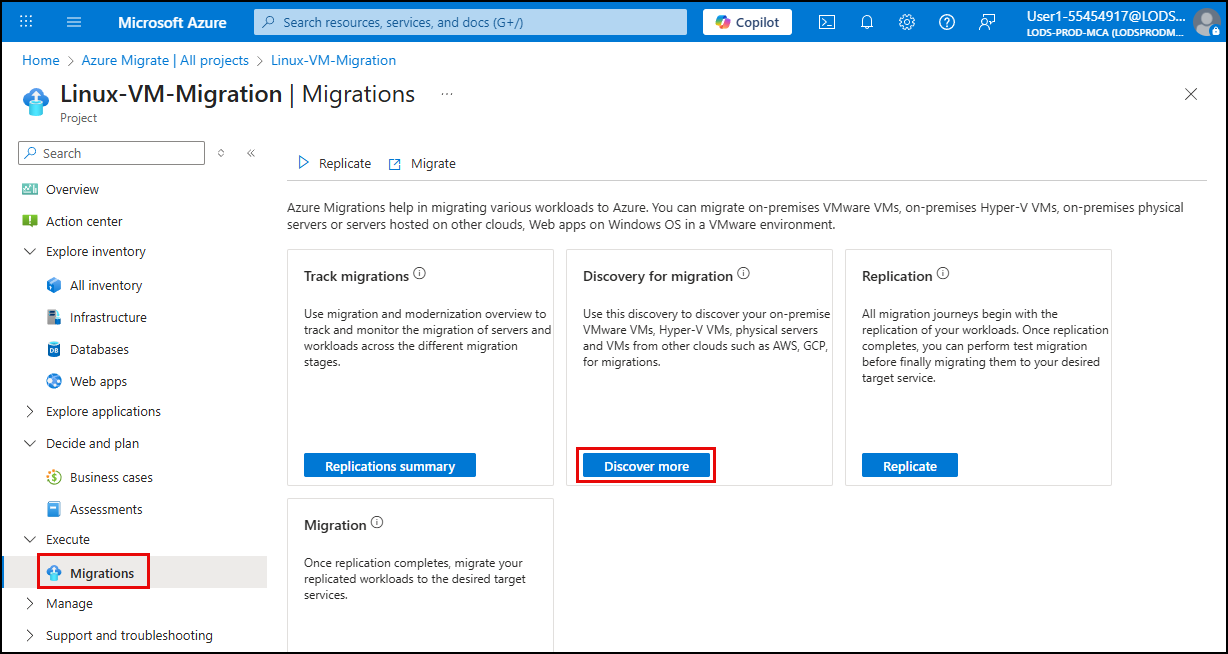Click the expand/collapse all sort icon
The width and height of the screenshot is (1228, 654).
pyautogui.click(x=221, y=153)
